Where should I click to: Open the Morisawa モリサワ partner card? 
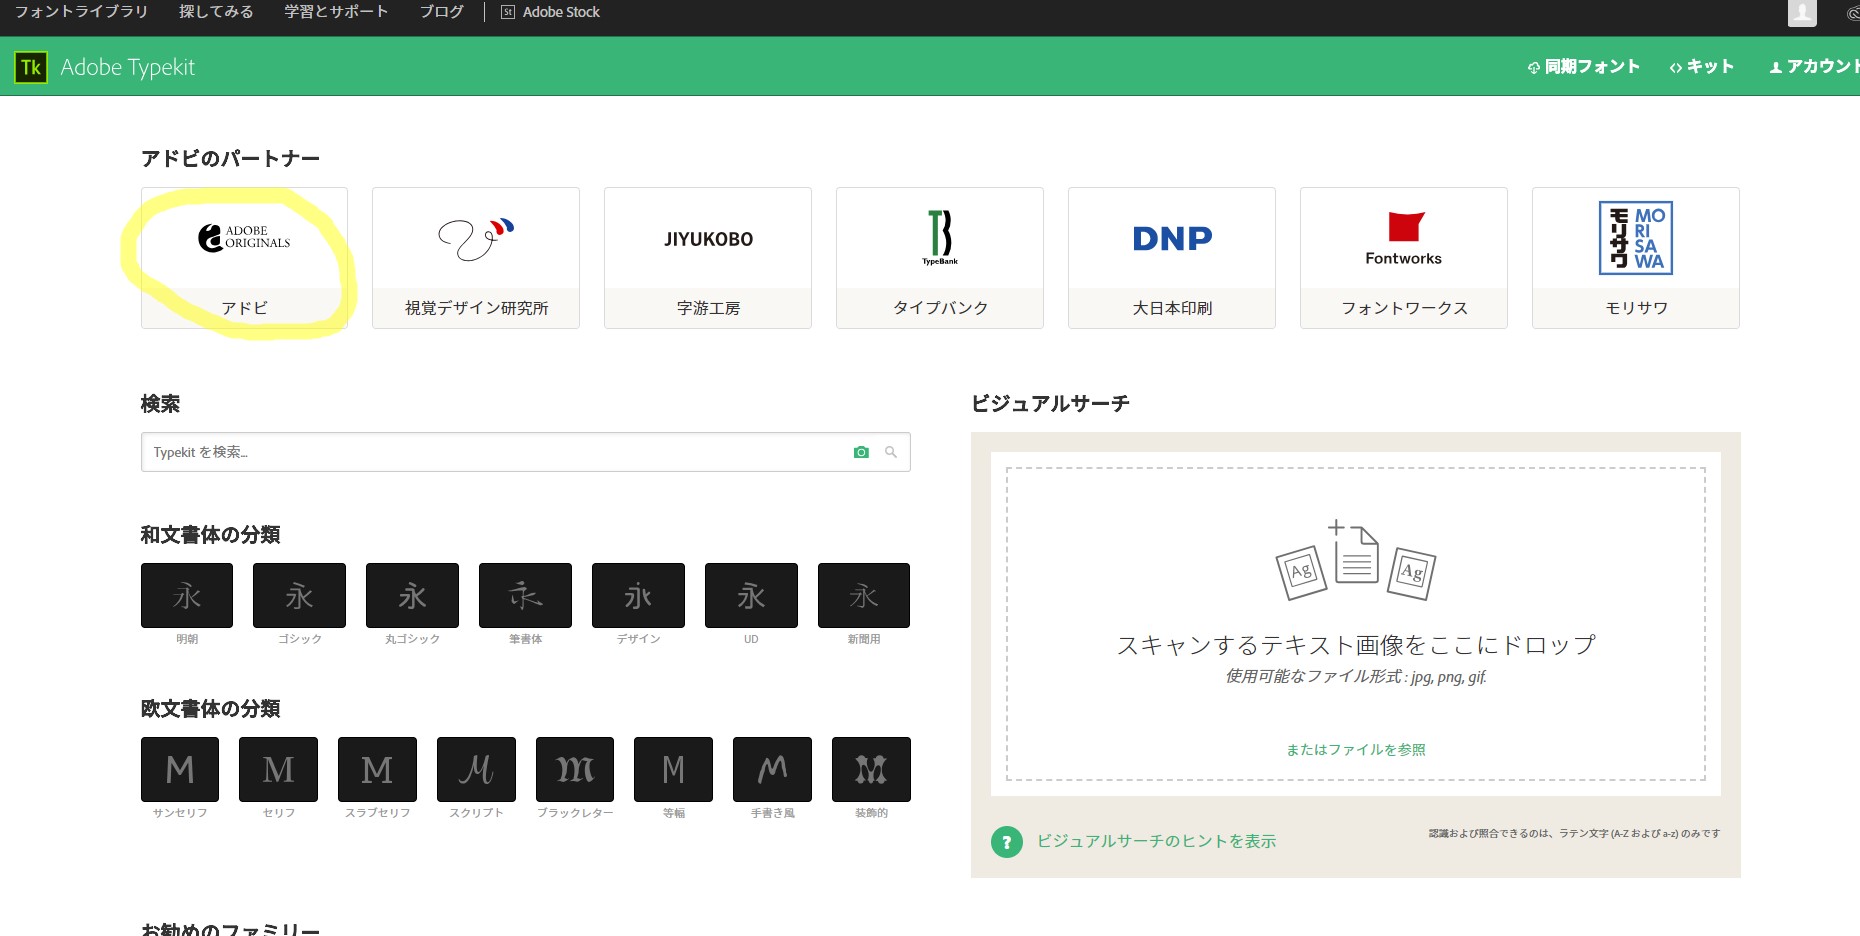tap(1636, 258)
